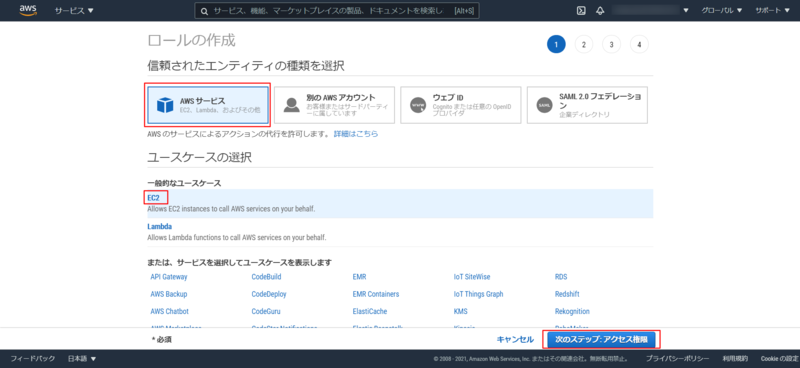Open the notifications bell icon
Viewport: 800px width, 368px height.
(x=600, y=11)
